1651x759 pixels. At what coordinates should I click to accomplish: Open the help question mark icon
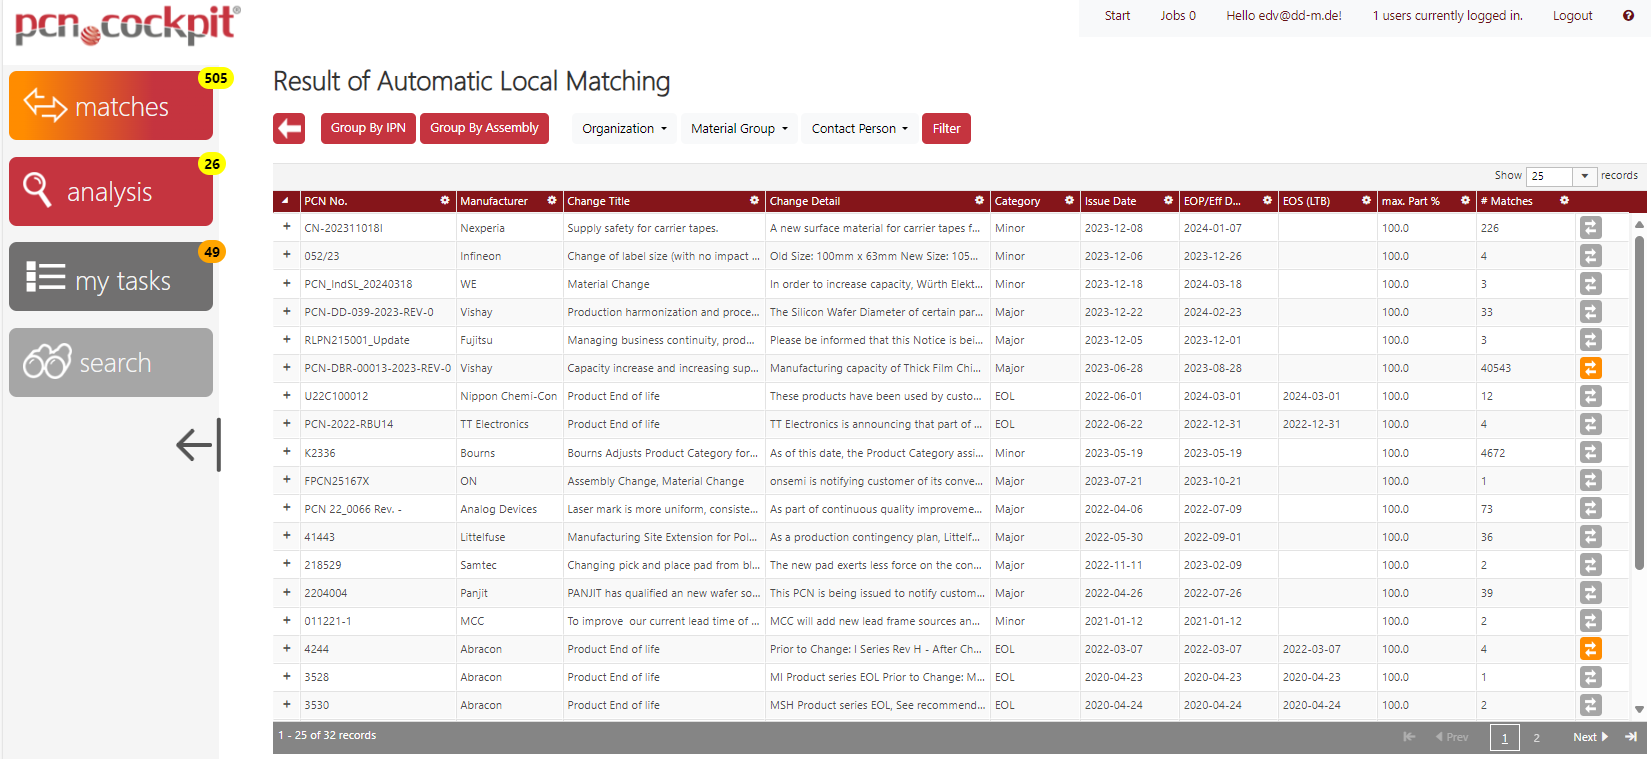1628,16
